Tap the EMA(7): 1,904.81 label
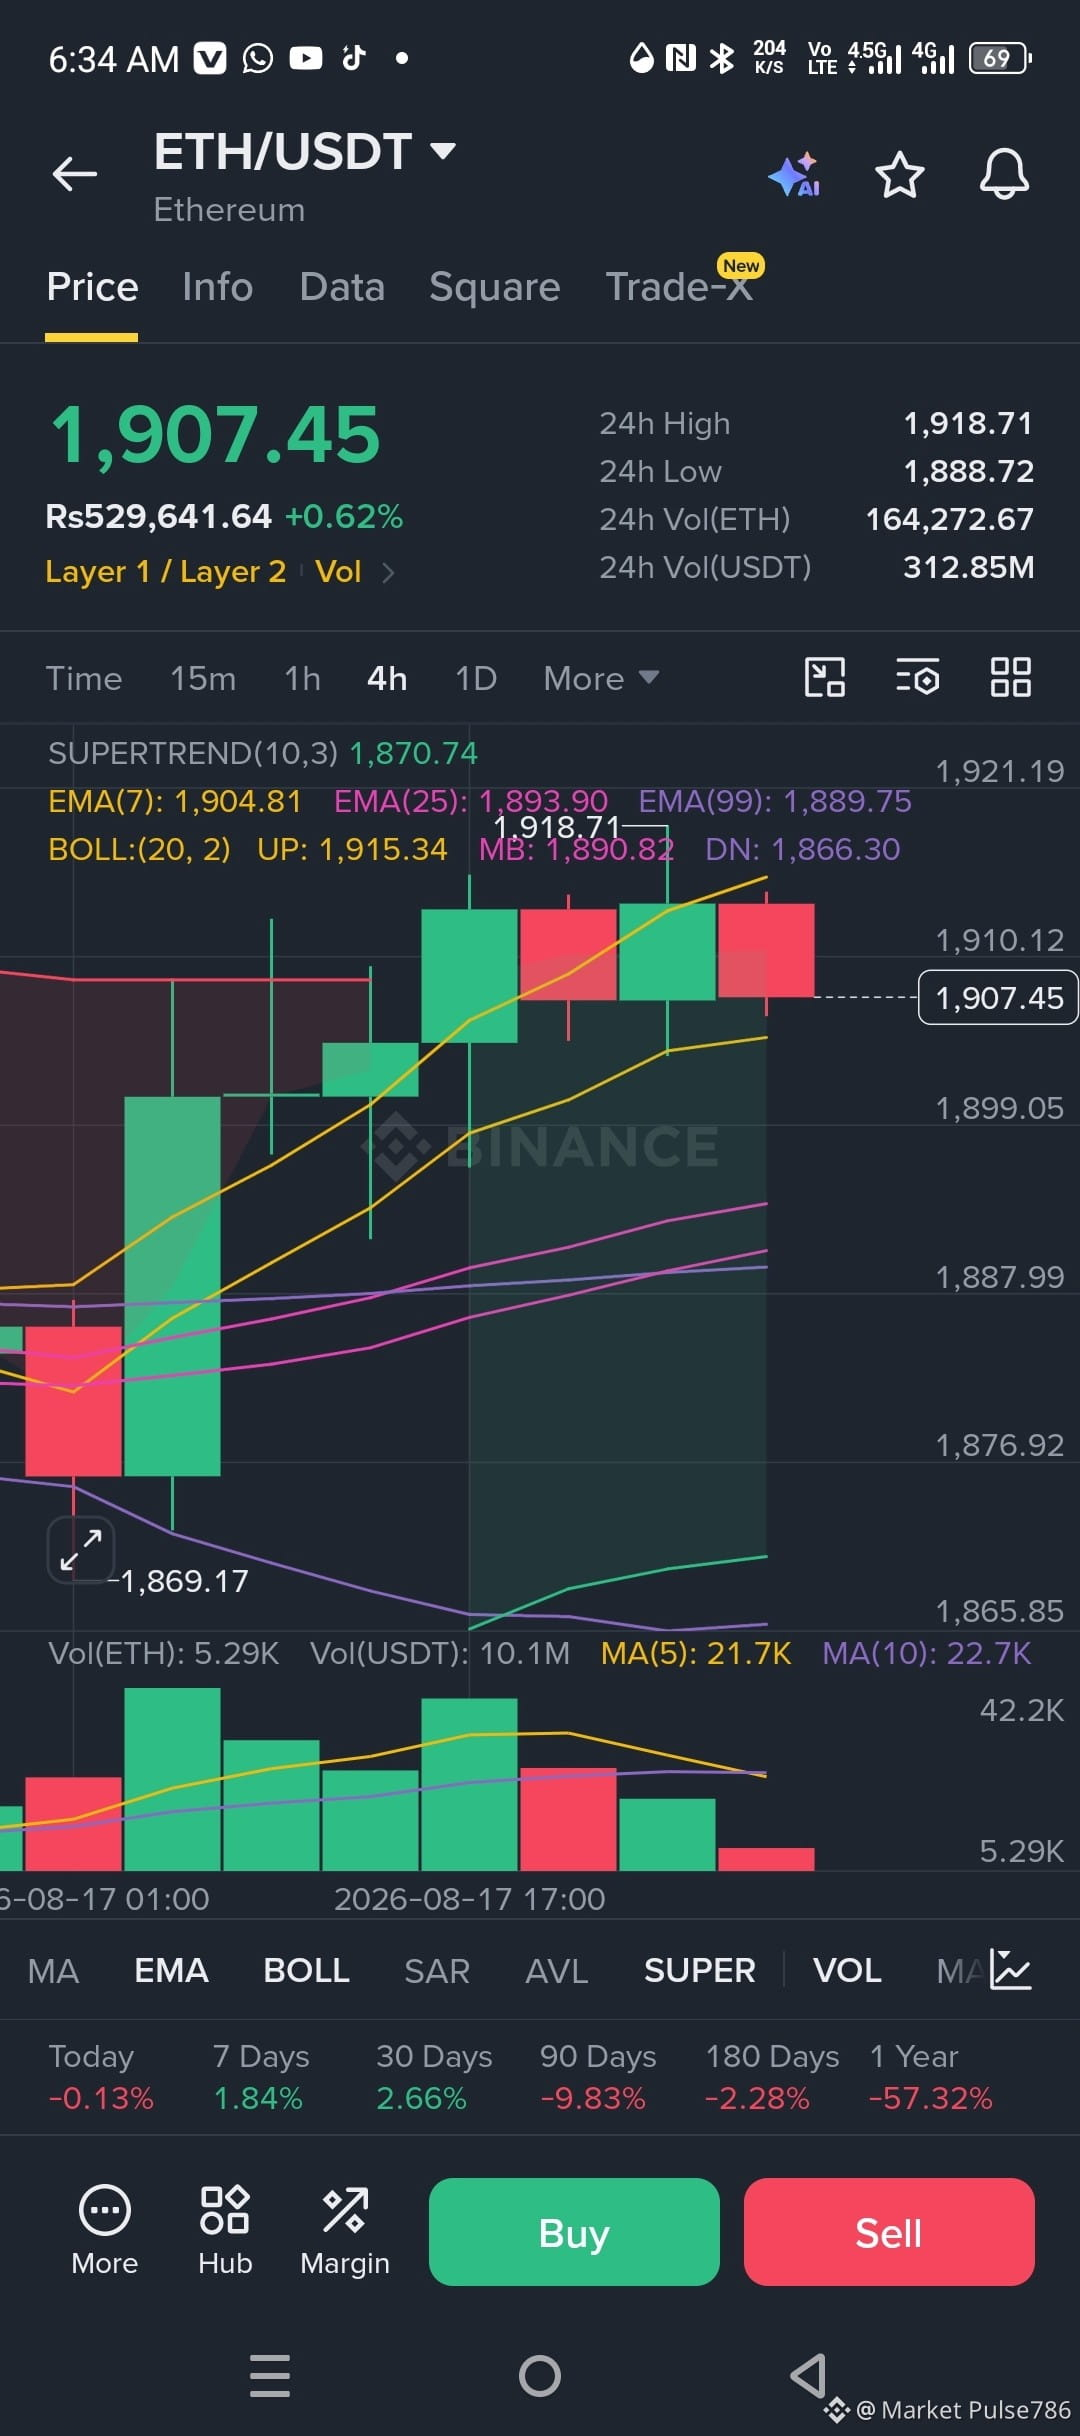The image size is (1080, 2436). [x=175, y=801]
